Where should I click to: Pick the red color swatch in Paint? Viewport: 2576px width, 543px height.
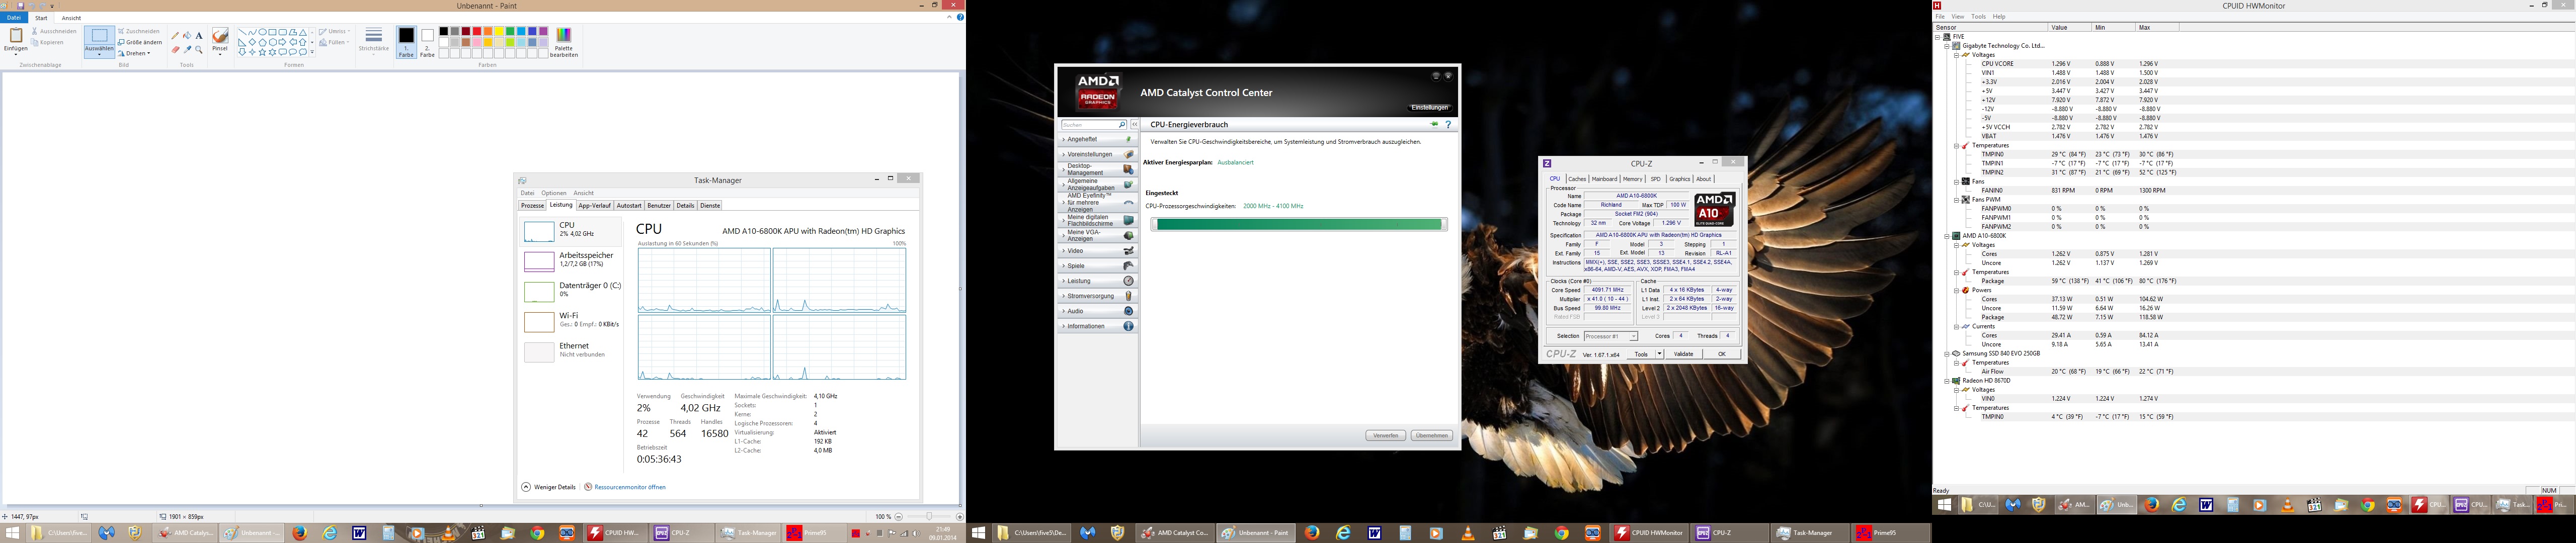pos(477,31)
